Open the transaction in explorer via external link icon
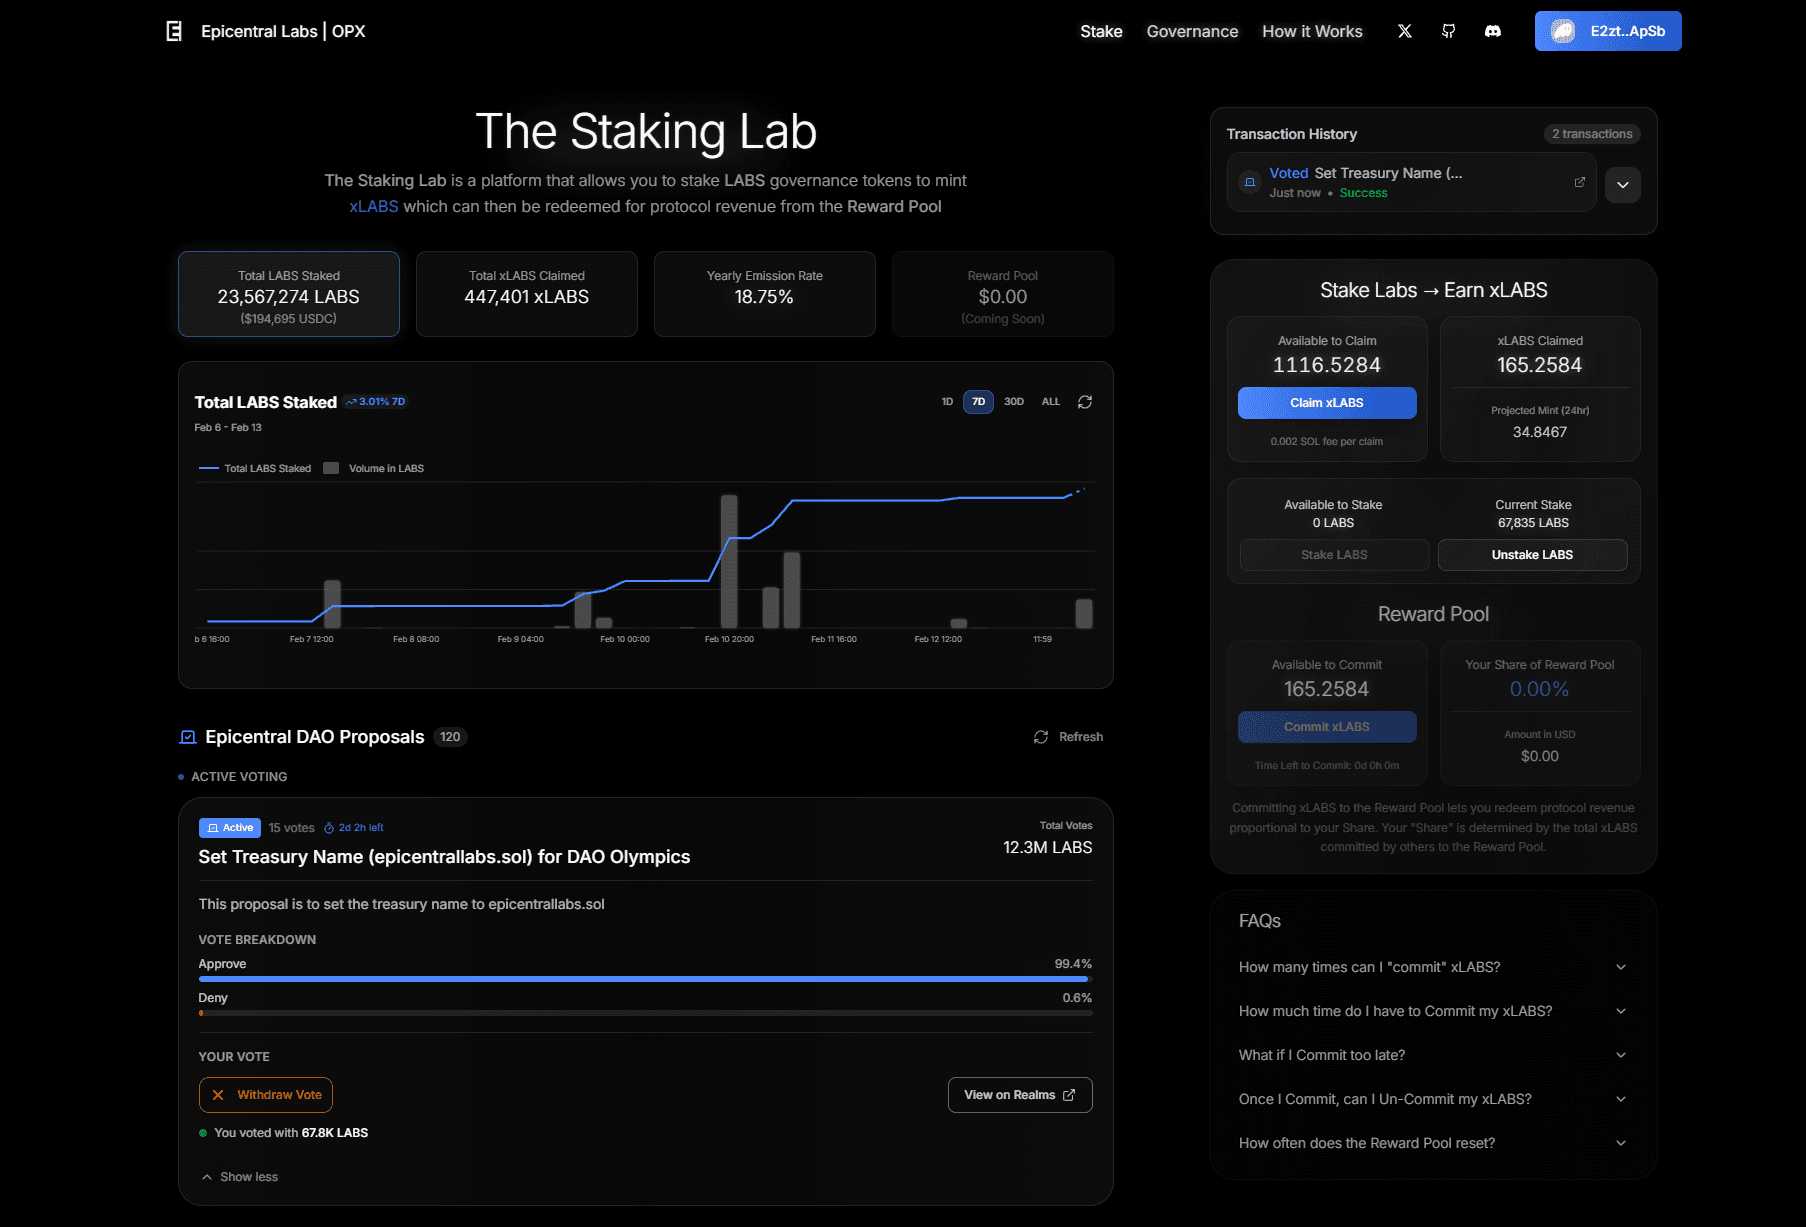Image resolution: width=1806 pixels, height=1227 pixels. point(1579,182)
